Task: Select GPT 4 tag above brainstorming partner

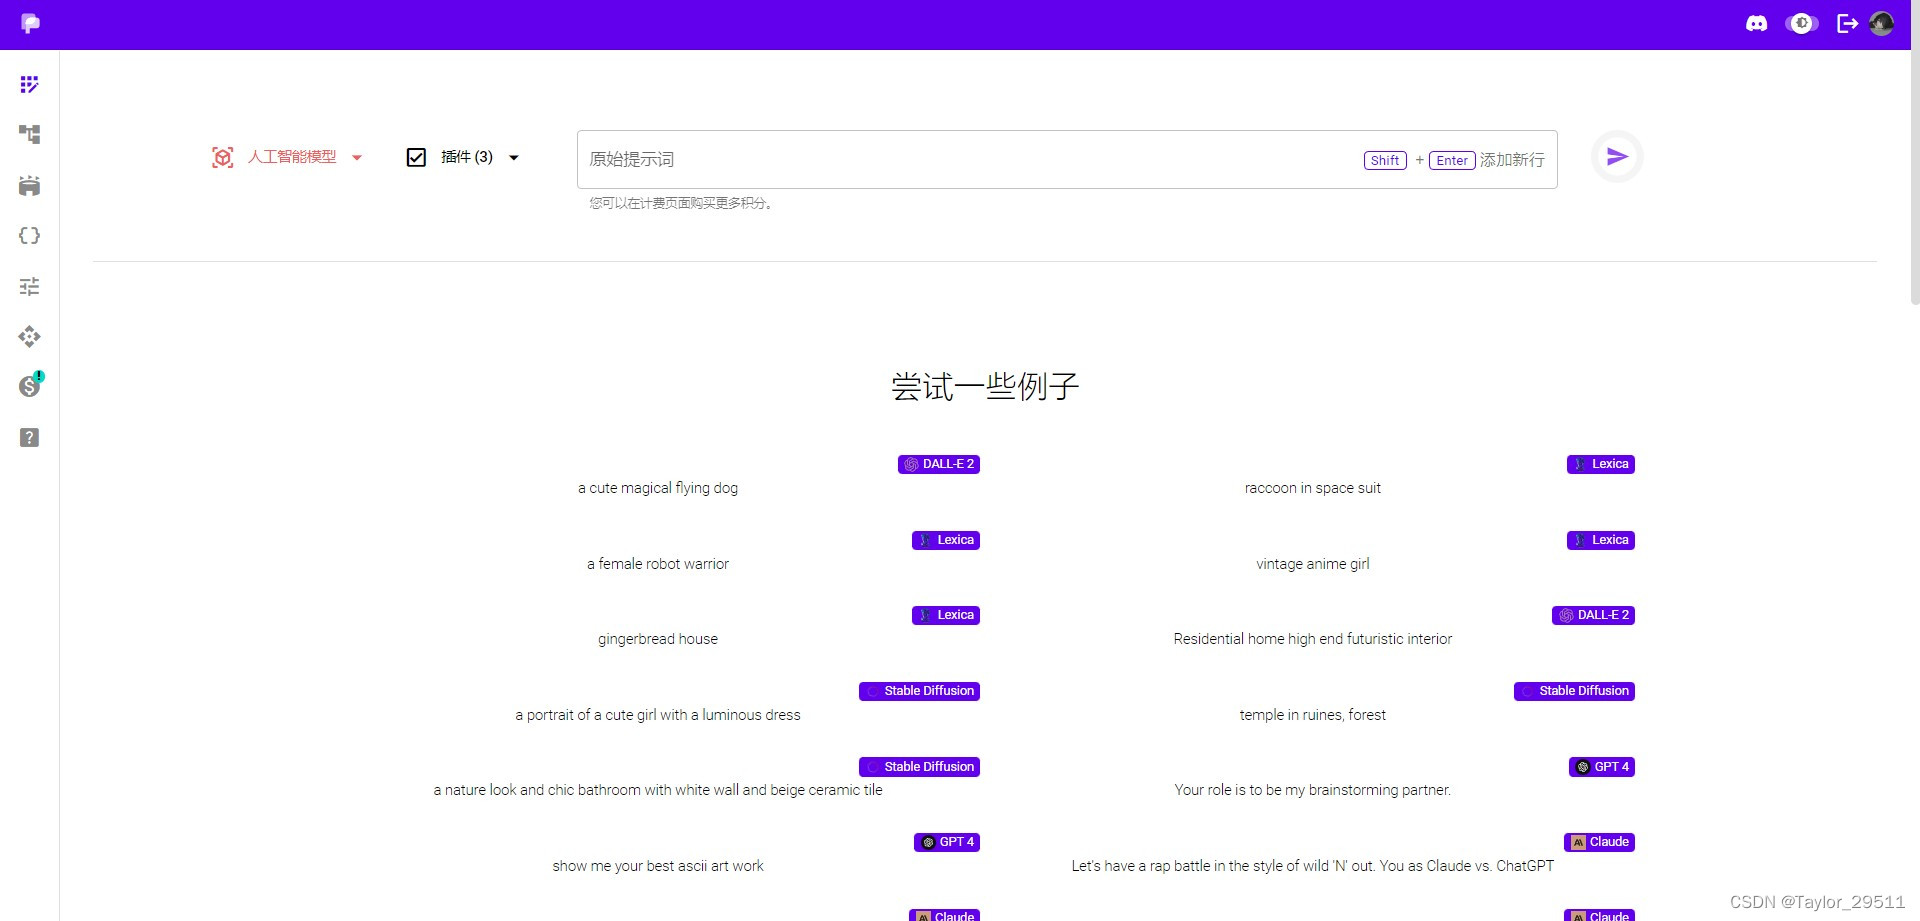Action: pos(1602,767)
